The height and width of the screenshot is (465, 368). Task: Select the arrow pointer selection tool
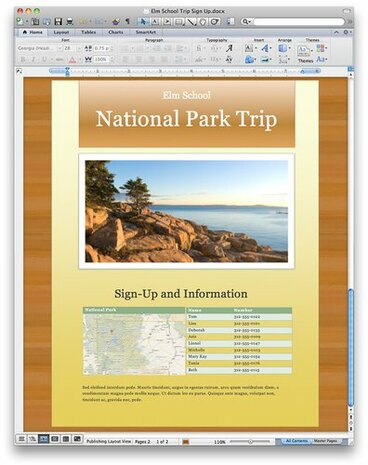tap(143, 22)
